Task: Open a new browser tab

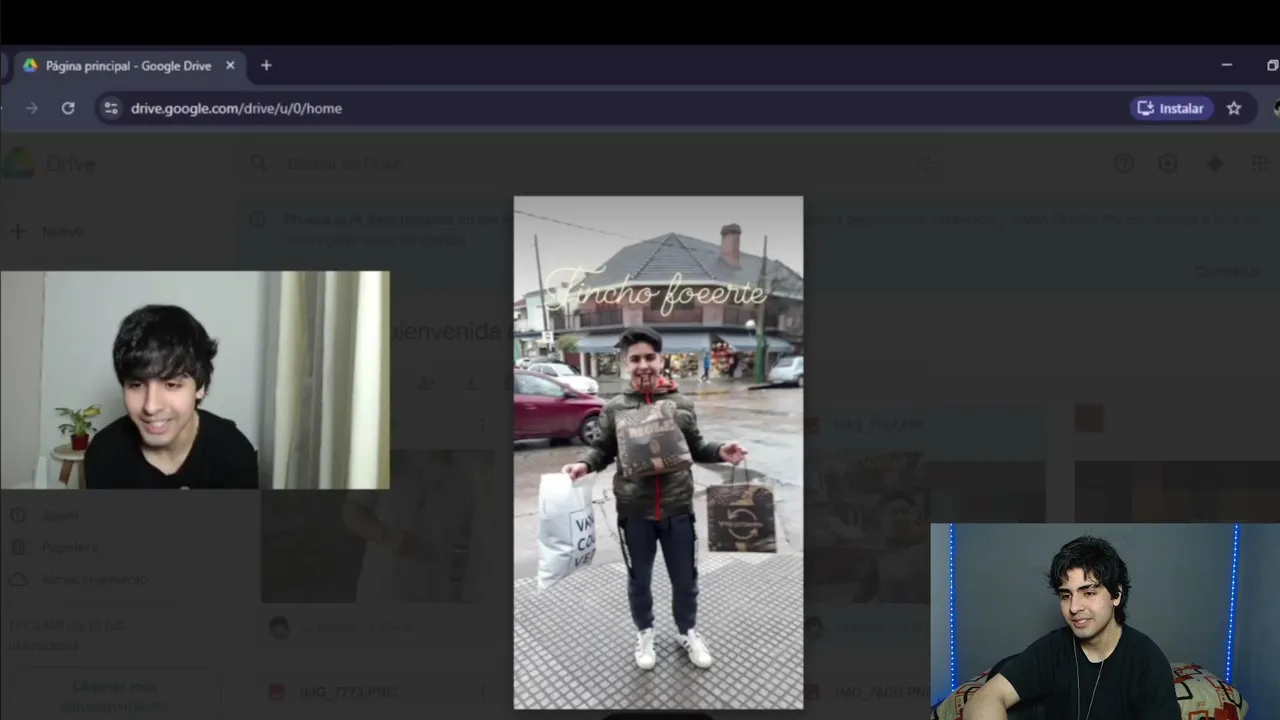Action: pyautogui.click(x=266, y=66)
